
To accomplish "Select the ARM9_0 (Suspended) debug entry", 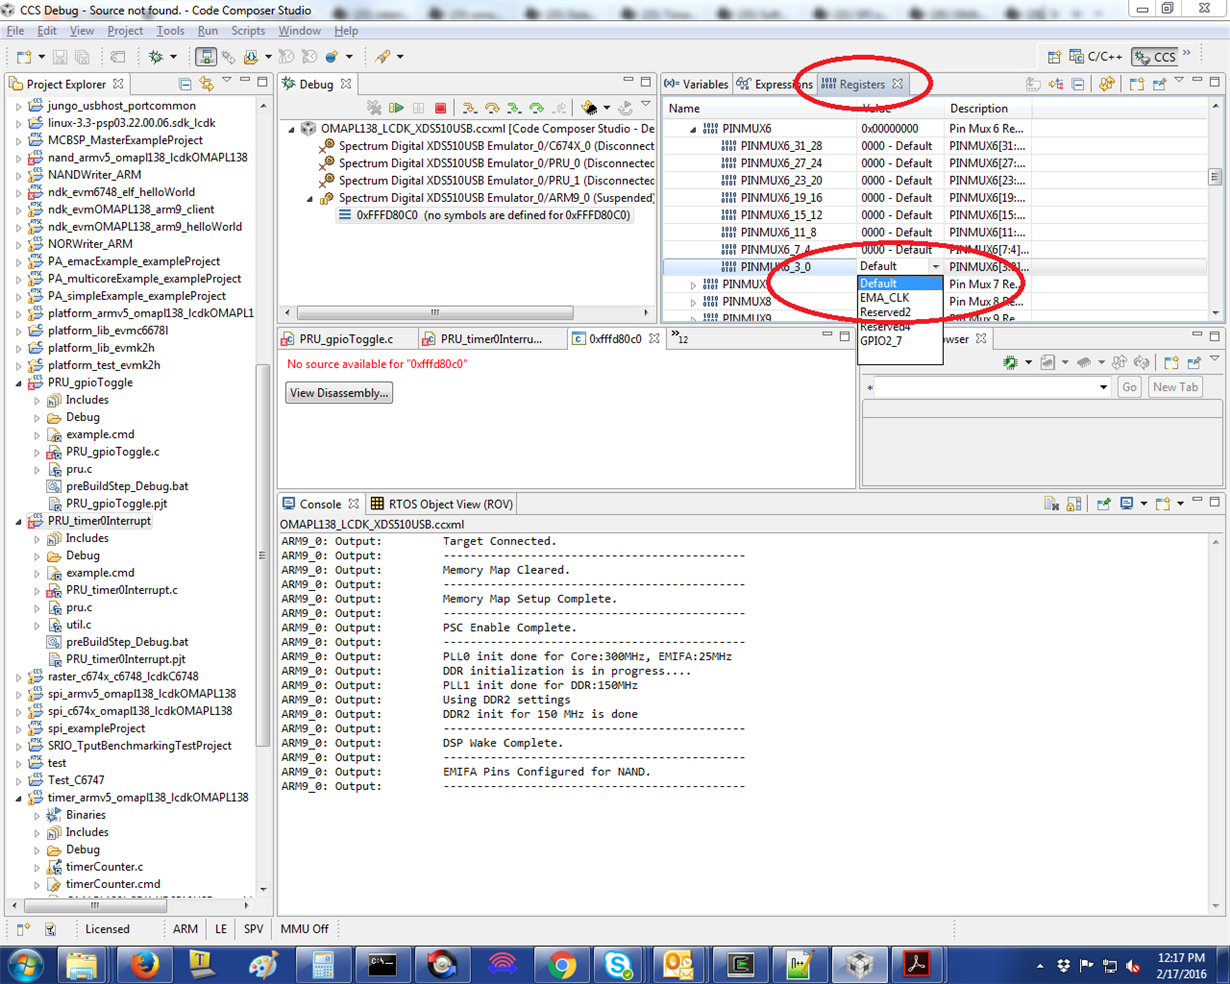I will click(x=496, y=198).
